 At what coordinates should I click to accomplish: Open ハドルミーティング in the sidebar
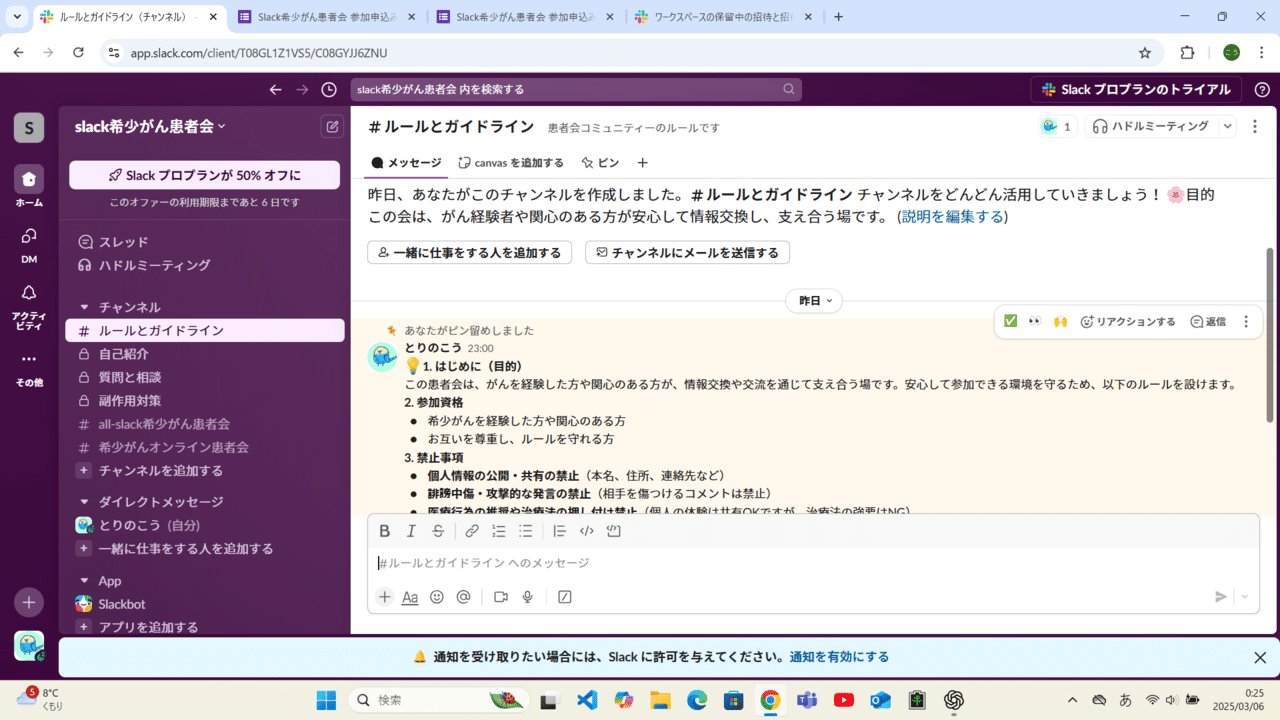pyautogui.click(x=205, y=265)
